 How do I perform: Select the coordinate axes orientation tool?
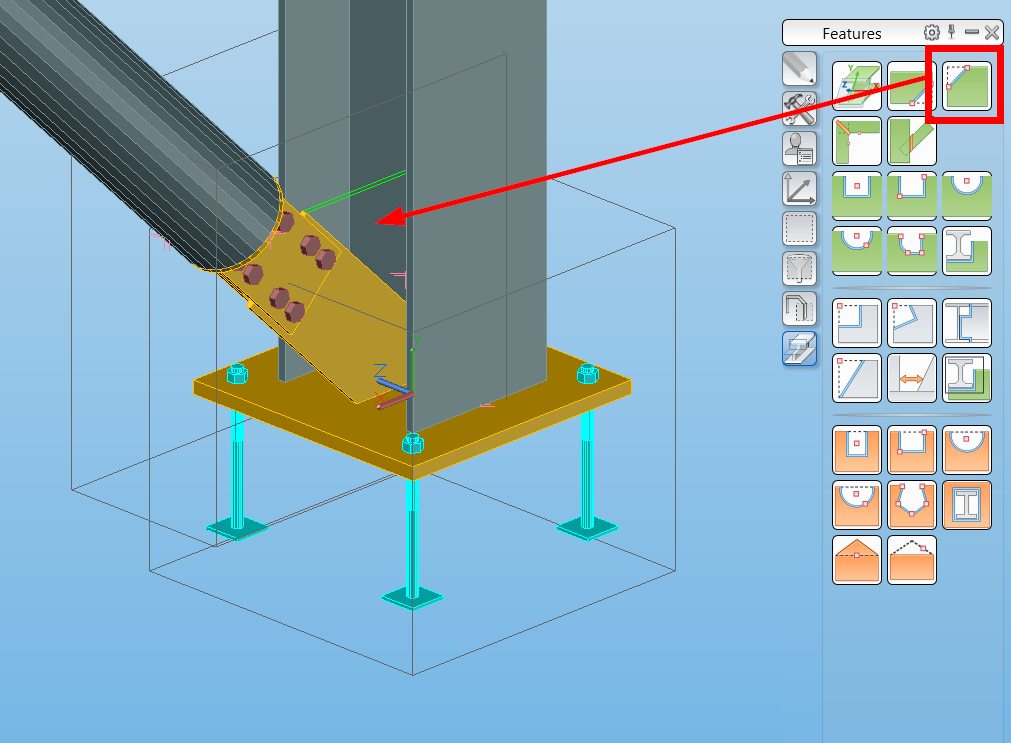point(799,189)
